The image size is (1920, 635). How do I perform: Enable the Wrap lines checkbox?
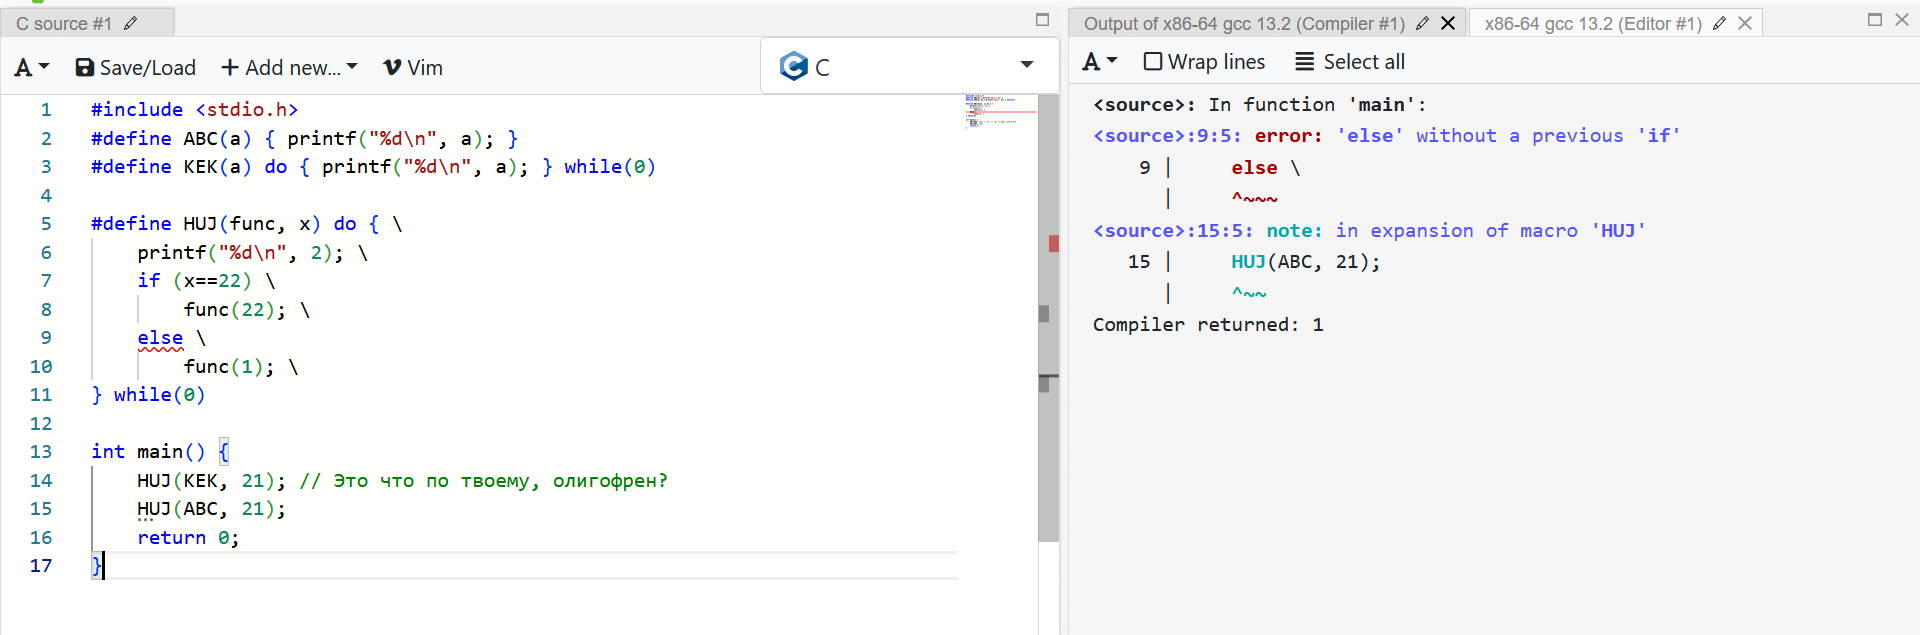click(1153, 62)
